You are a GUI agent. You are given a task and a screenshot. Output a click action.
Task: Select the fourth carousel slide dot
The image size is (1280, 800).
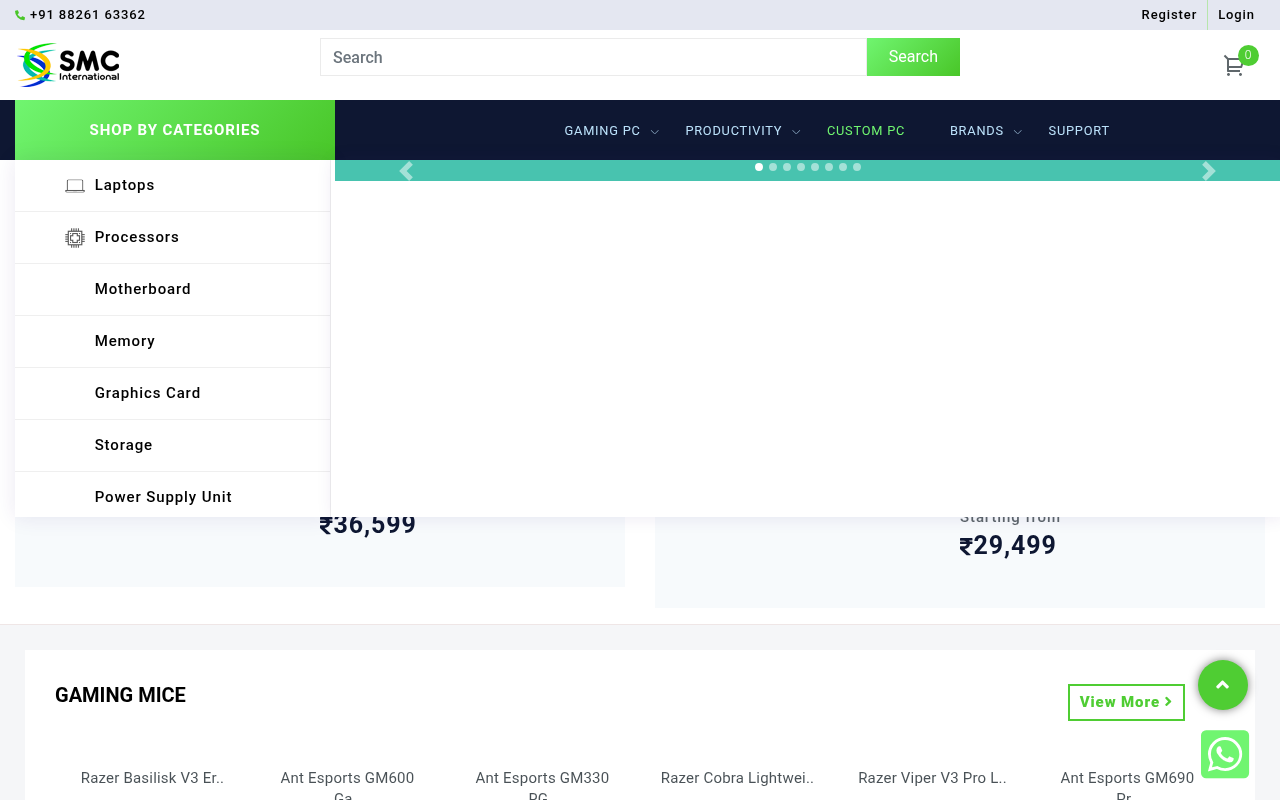(x=801, y=167)
